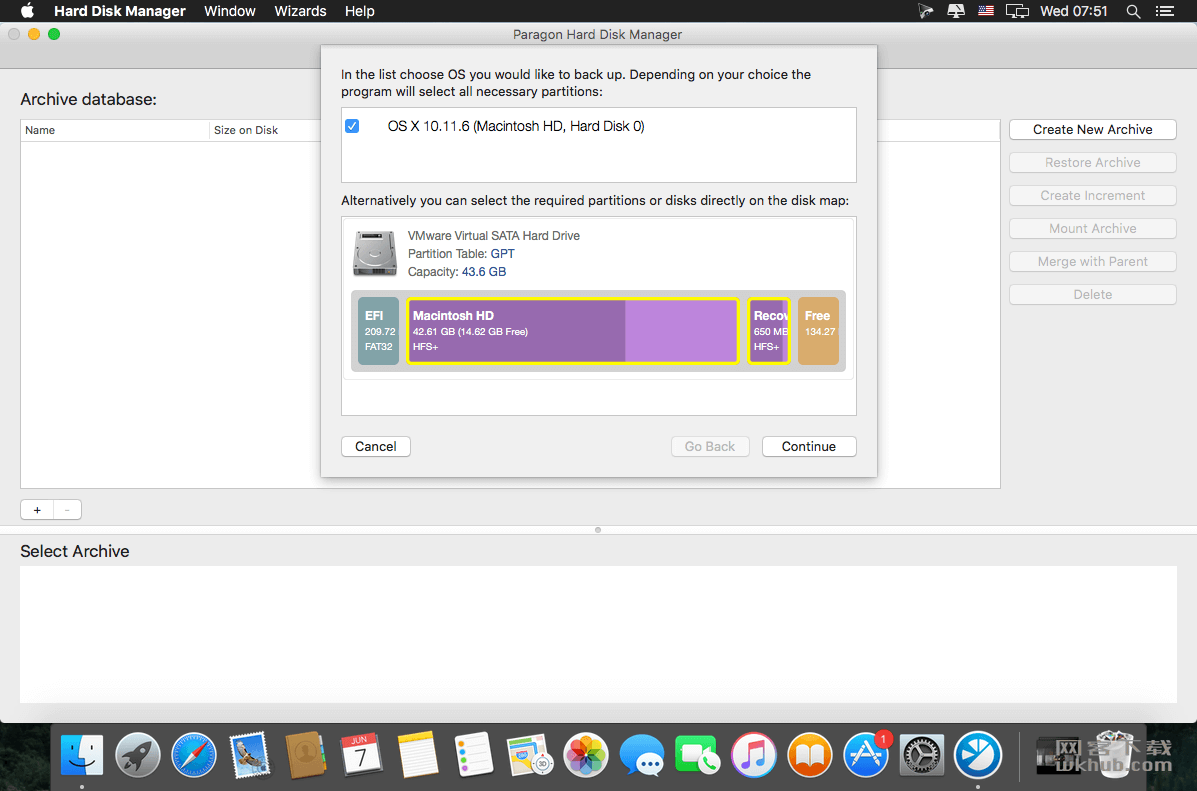This screenshot has width=1197, height=791.
Task: Open the Mail app from the Dock
Action: (250, 755)
